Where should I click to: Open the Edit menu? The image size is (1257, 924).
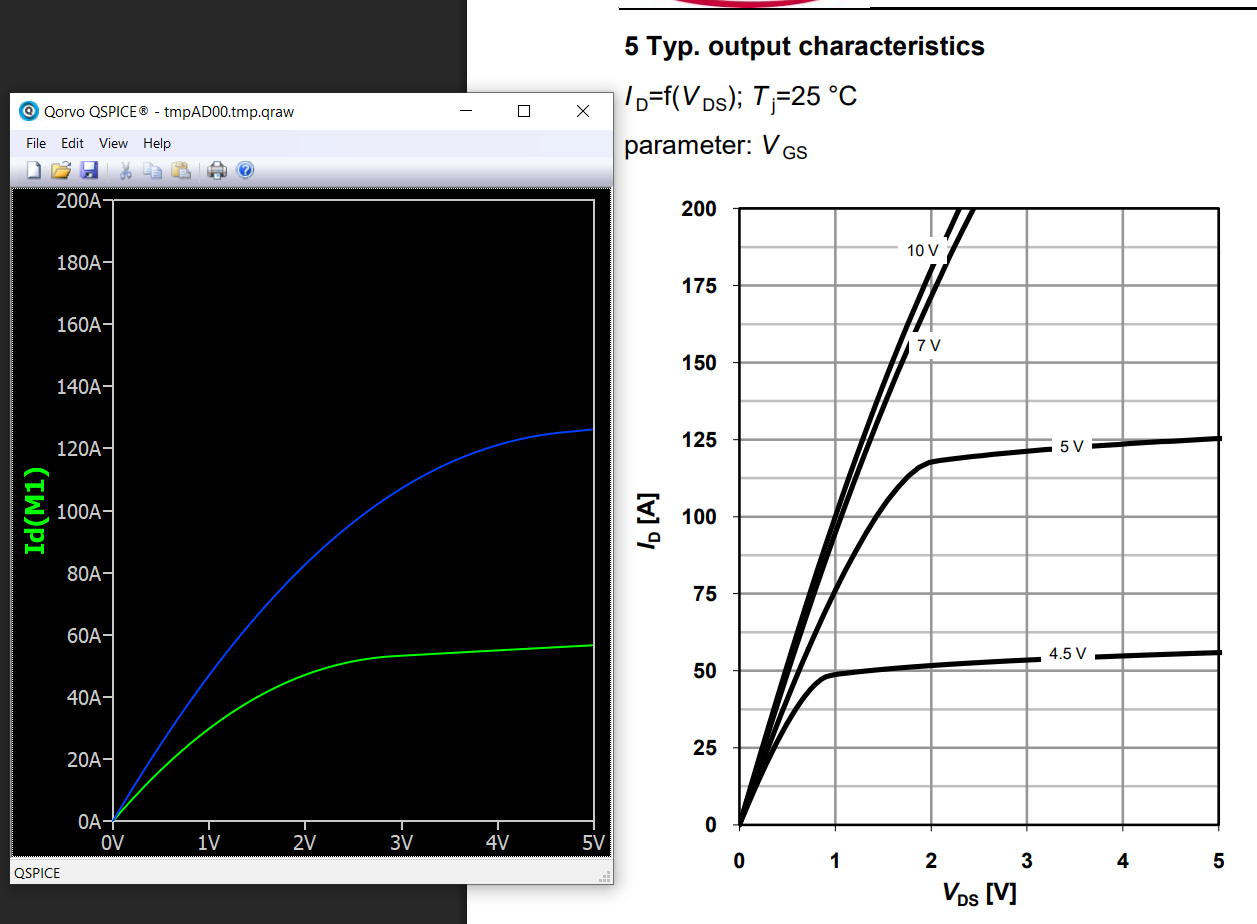tap(72, 143)
